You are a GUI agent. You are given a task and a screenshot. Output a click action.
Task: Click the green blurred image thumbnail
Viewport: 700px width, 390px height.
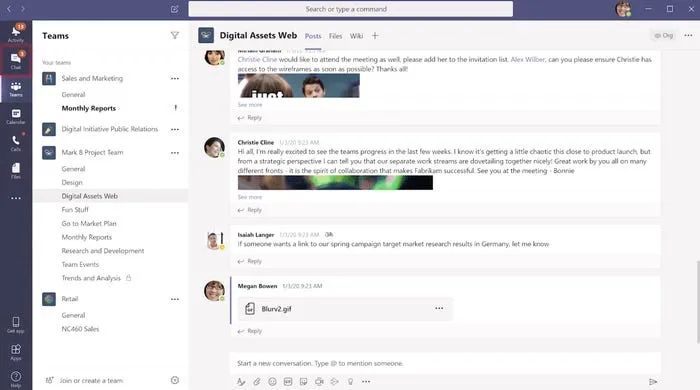pos(335,183)
